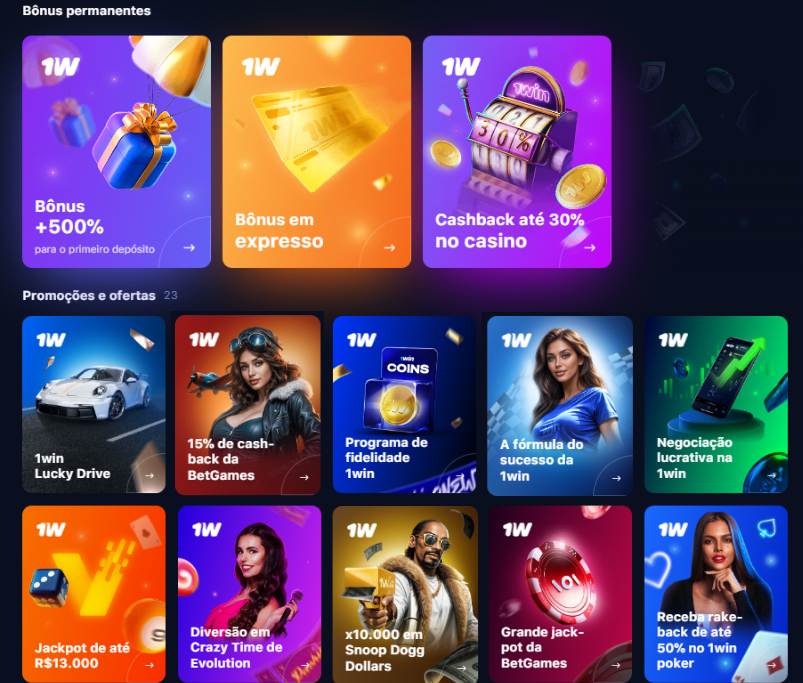
Task: Open Programa de fidelidade 1win promotion
Action: 405,404
